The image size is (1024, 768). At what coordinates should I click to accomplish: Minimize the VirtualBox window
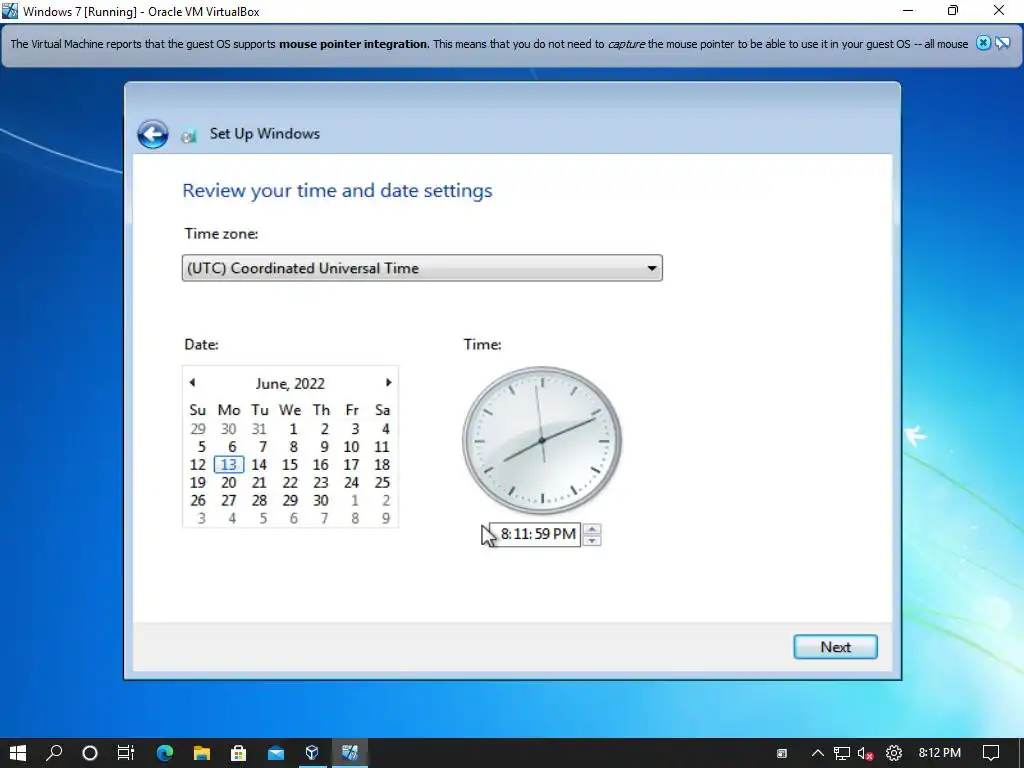[908, 11]
